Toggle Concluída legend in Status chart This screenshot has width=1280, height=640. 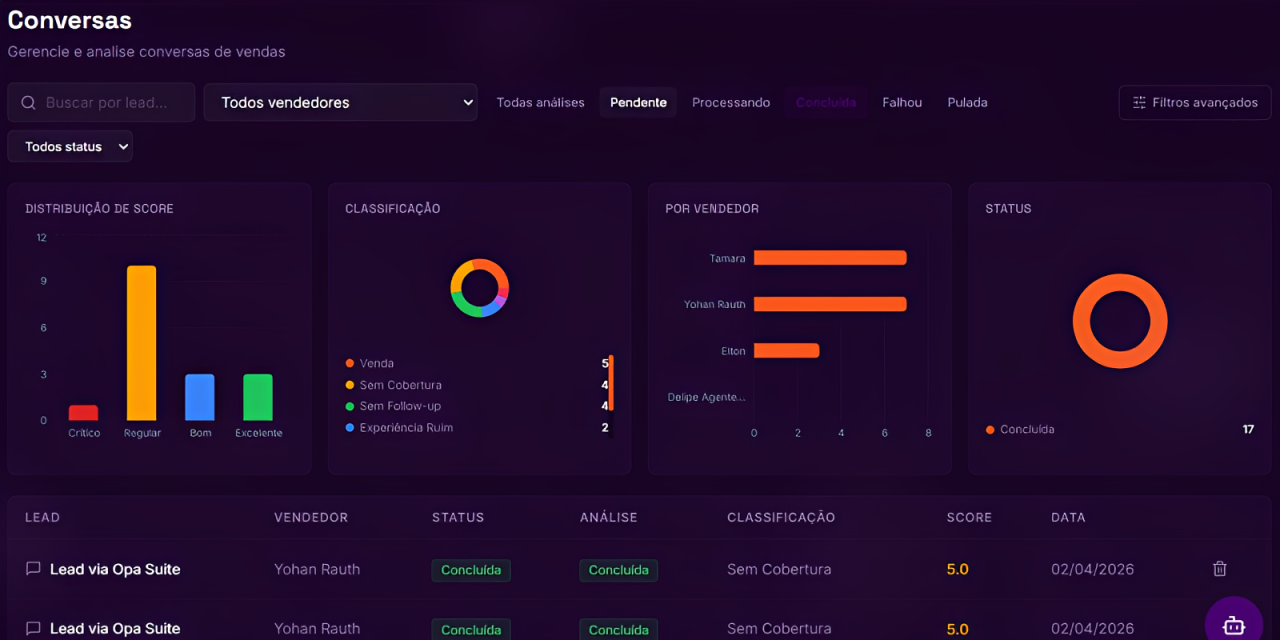click(x=1027, y=430)
